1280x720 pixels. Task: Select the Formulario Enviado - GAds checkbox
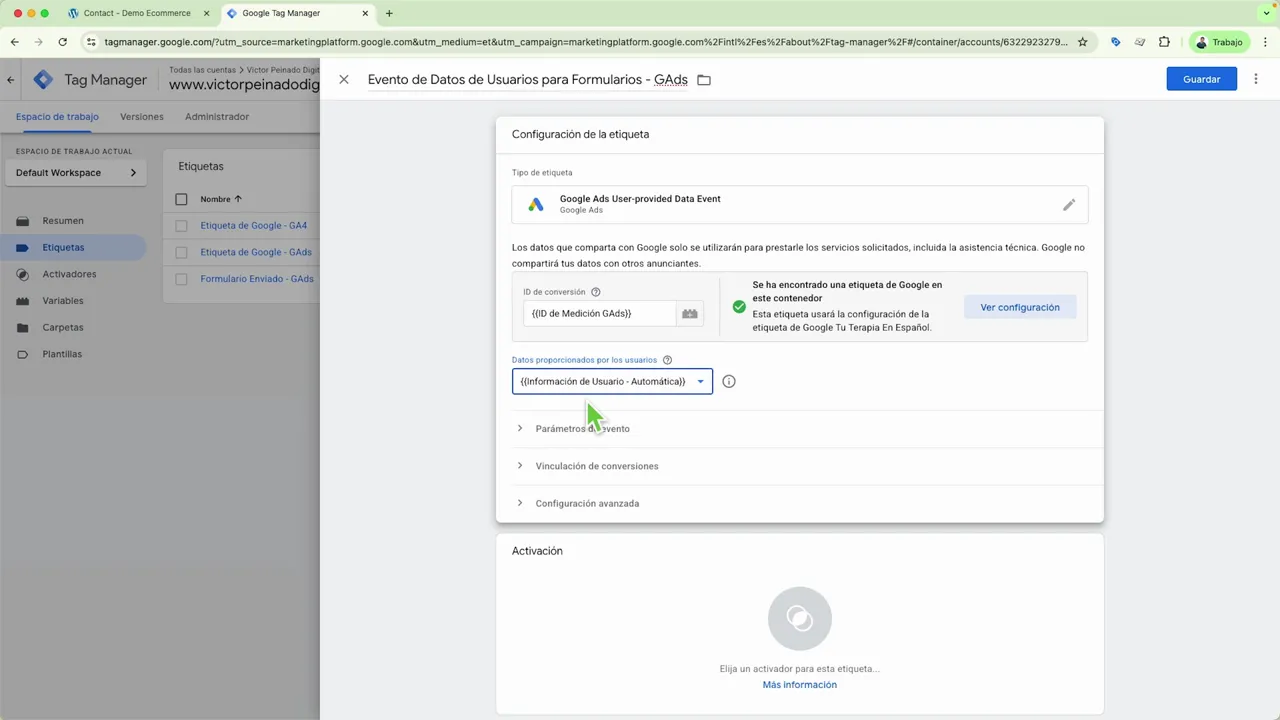pos(181,278)
